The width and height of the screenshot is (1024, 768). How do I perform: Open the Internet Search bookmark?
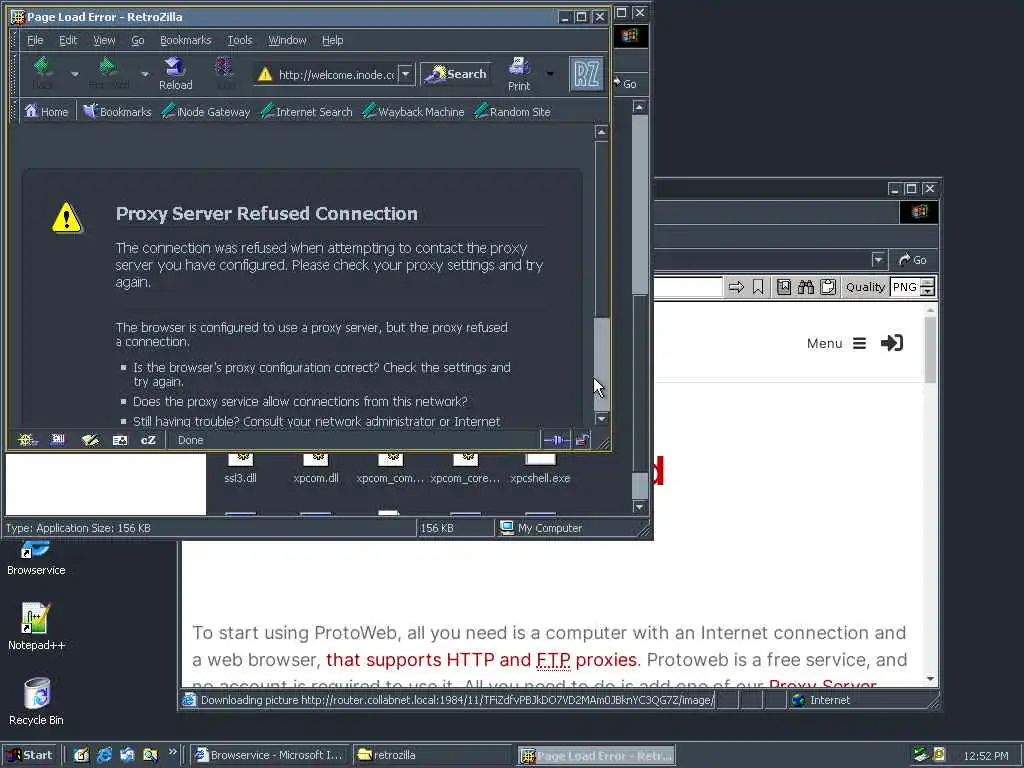coord(306,112)
